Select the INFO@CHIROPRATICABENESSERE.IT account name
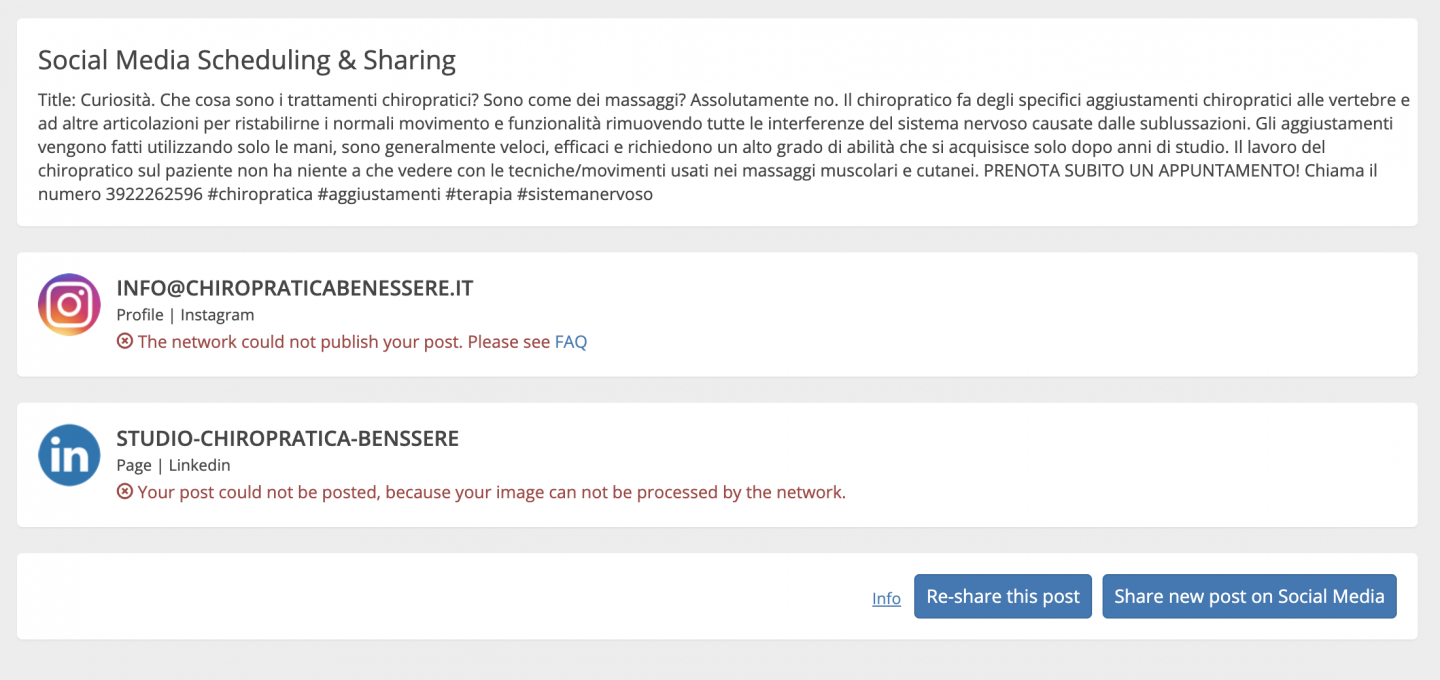The width and height of the screenshot is (1440, 680). point(295,288)
